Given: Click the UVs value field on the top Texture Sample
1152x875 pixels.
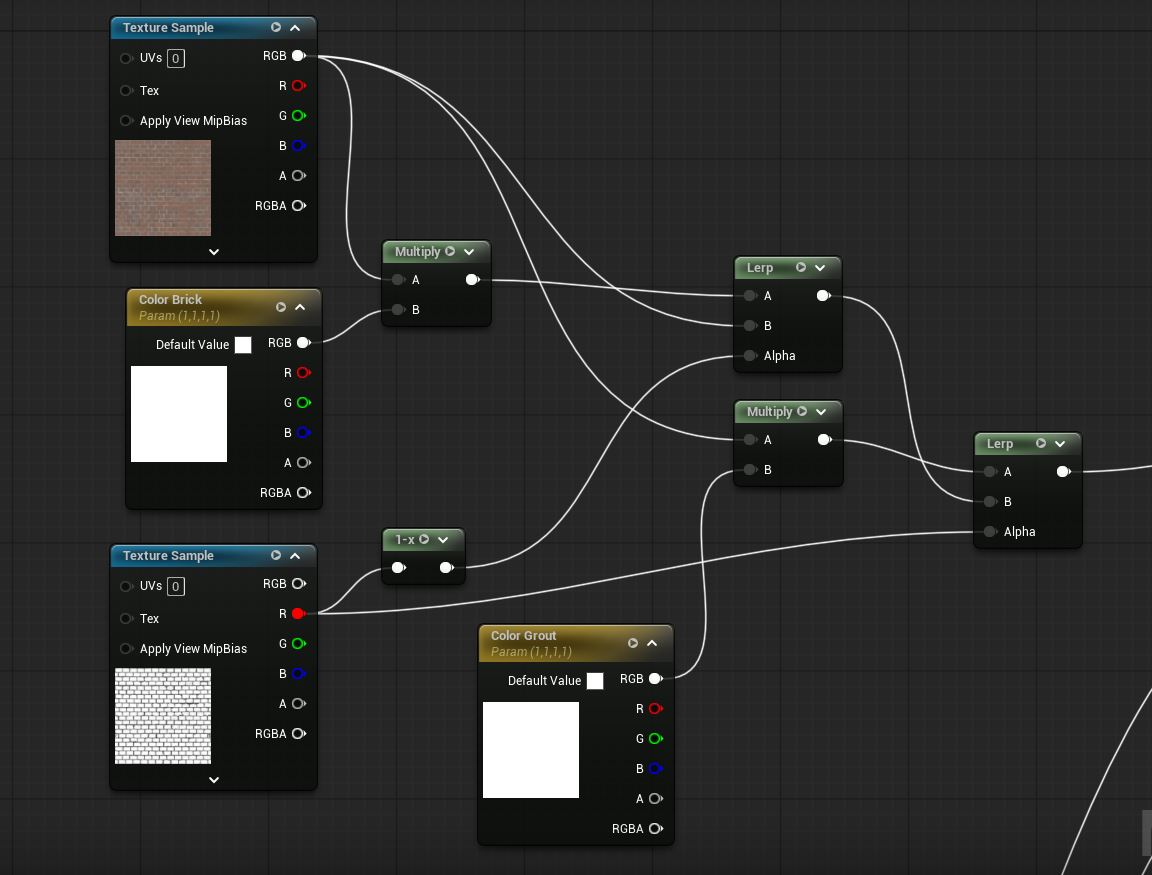Looking at the screenshot, I should click(x=175, y=58).
